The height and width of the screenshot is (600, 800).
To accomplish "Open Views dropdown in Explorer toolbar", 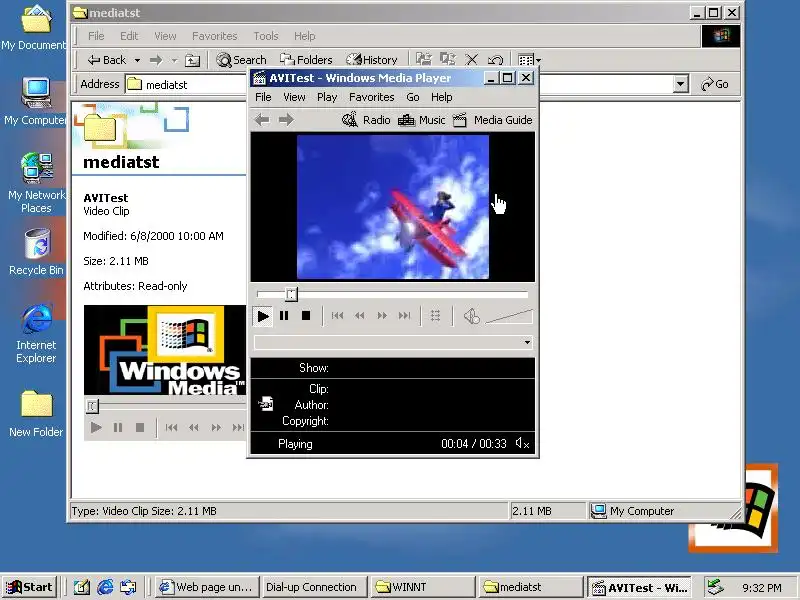I will (529, 60).
